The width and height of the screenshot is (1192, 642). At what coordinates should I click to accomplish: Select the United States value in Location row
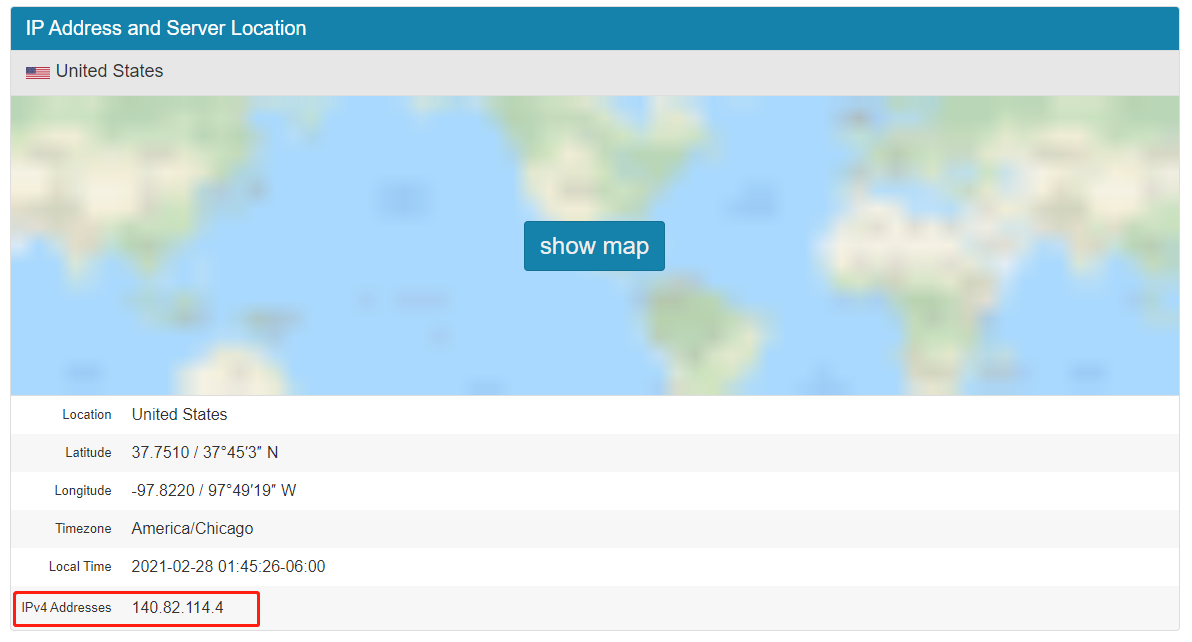(179, 415)
